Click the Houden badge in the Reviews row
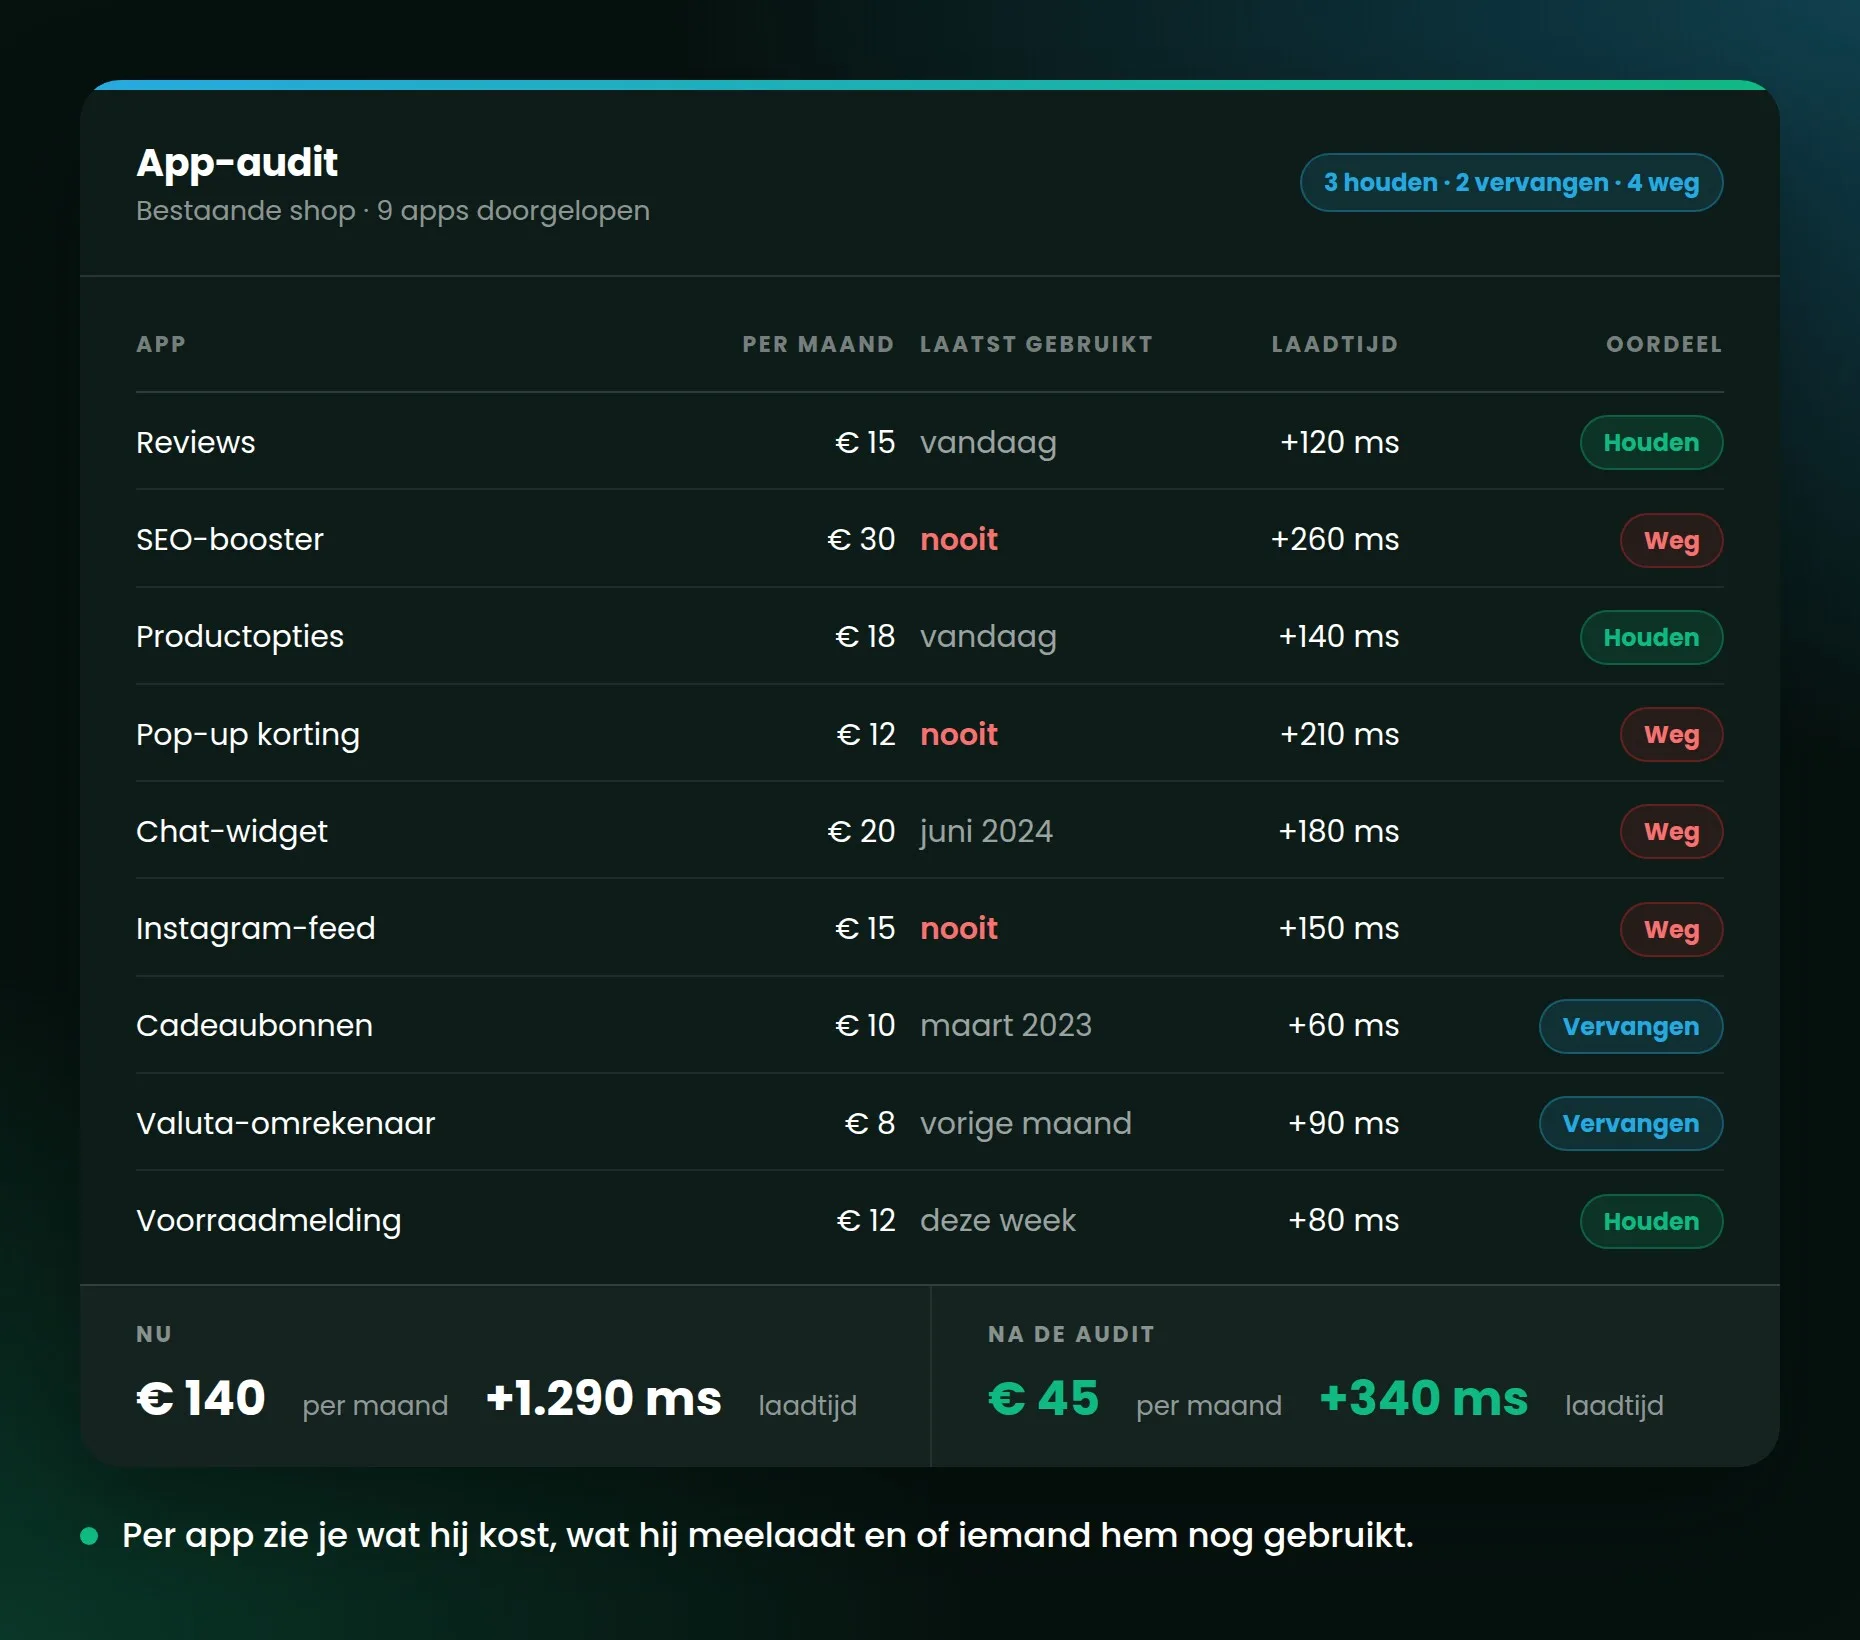The width and height of the screenshot is (1860, 1640). [x=1651, y=442]
